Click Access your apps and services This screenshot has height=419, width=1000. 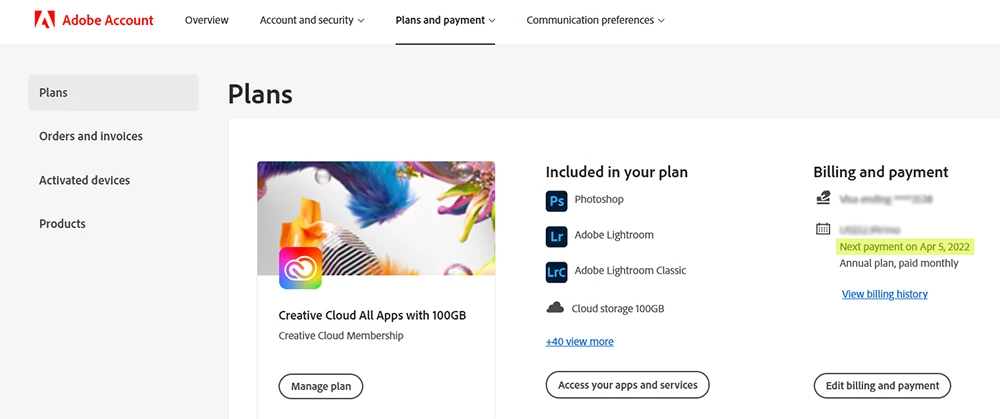tap(628, 385)
